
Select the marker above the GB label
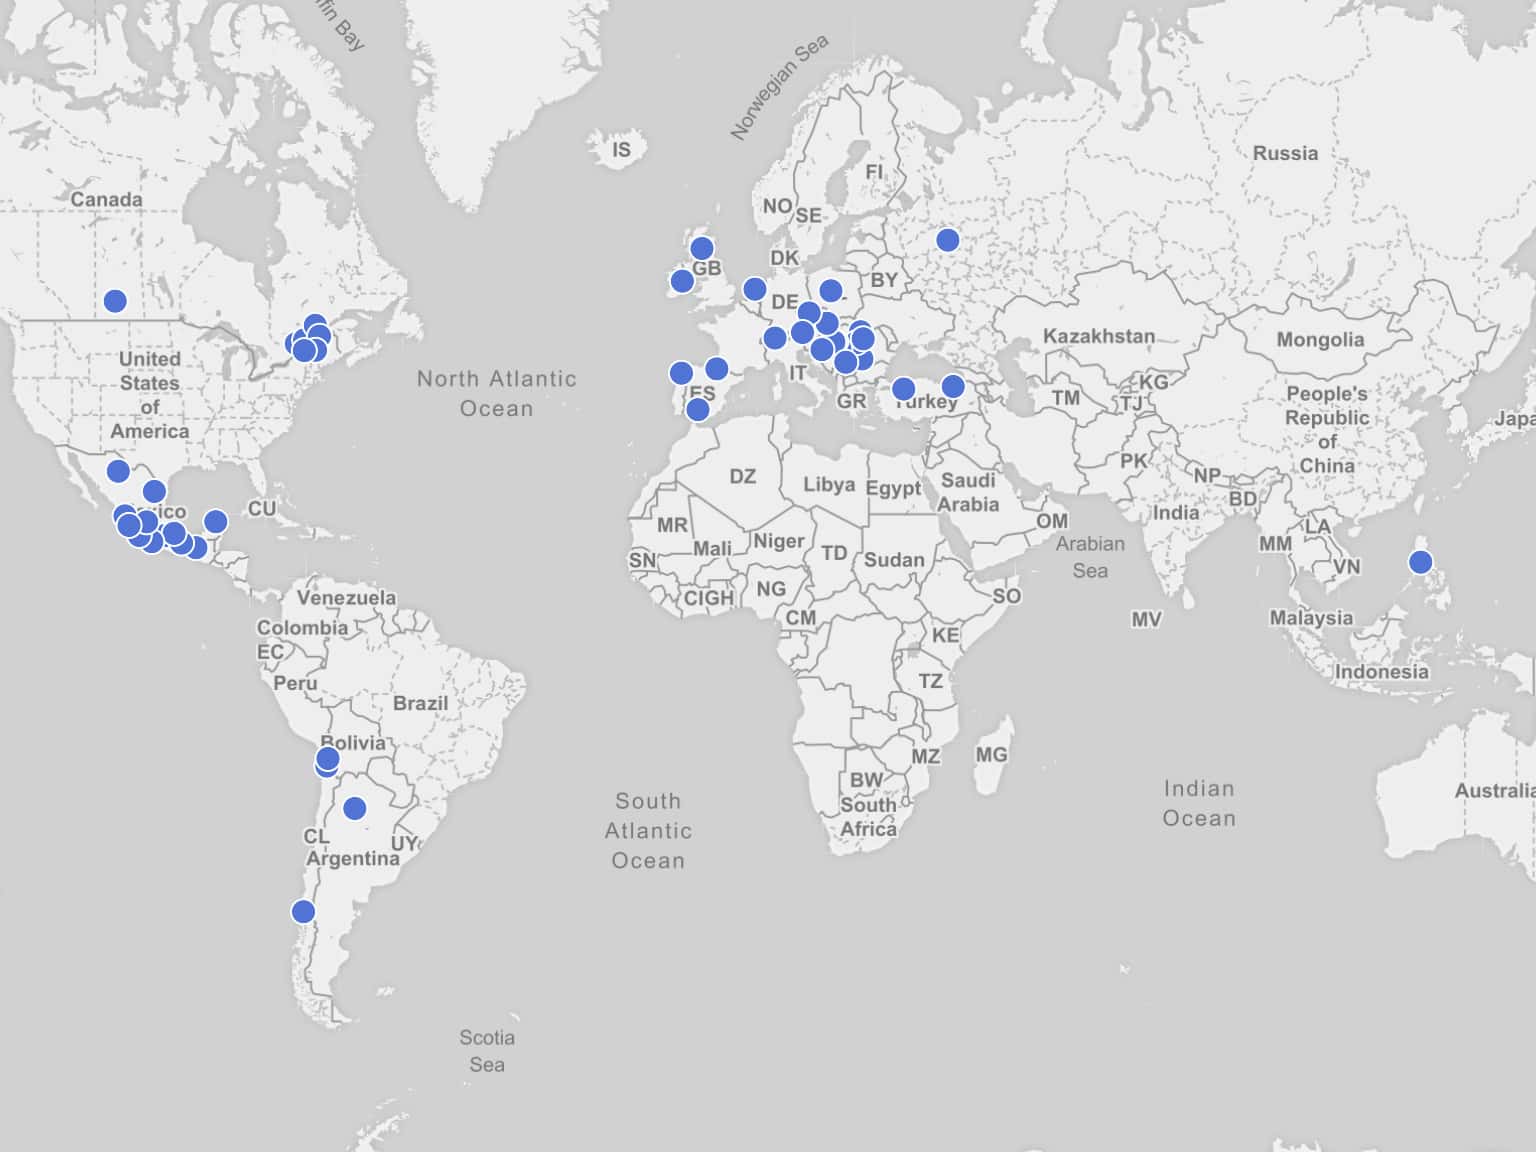702,248
